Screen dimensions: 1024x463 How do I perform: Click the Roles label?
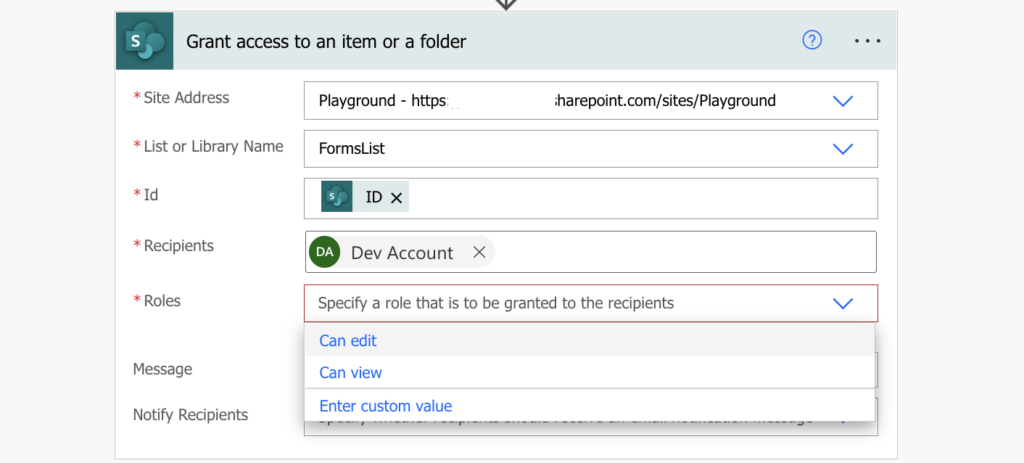point(162,300)
